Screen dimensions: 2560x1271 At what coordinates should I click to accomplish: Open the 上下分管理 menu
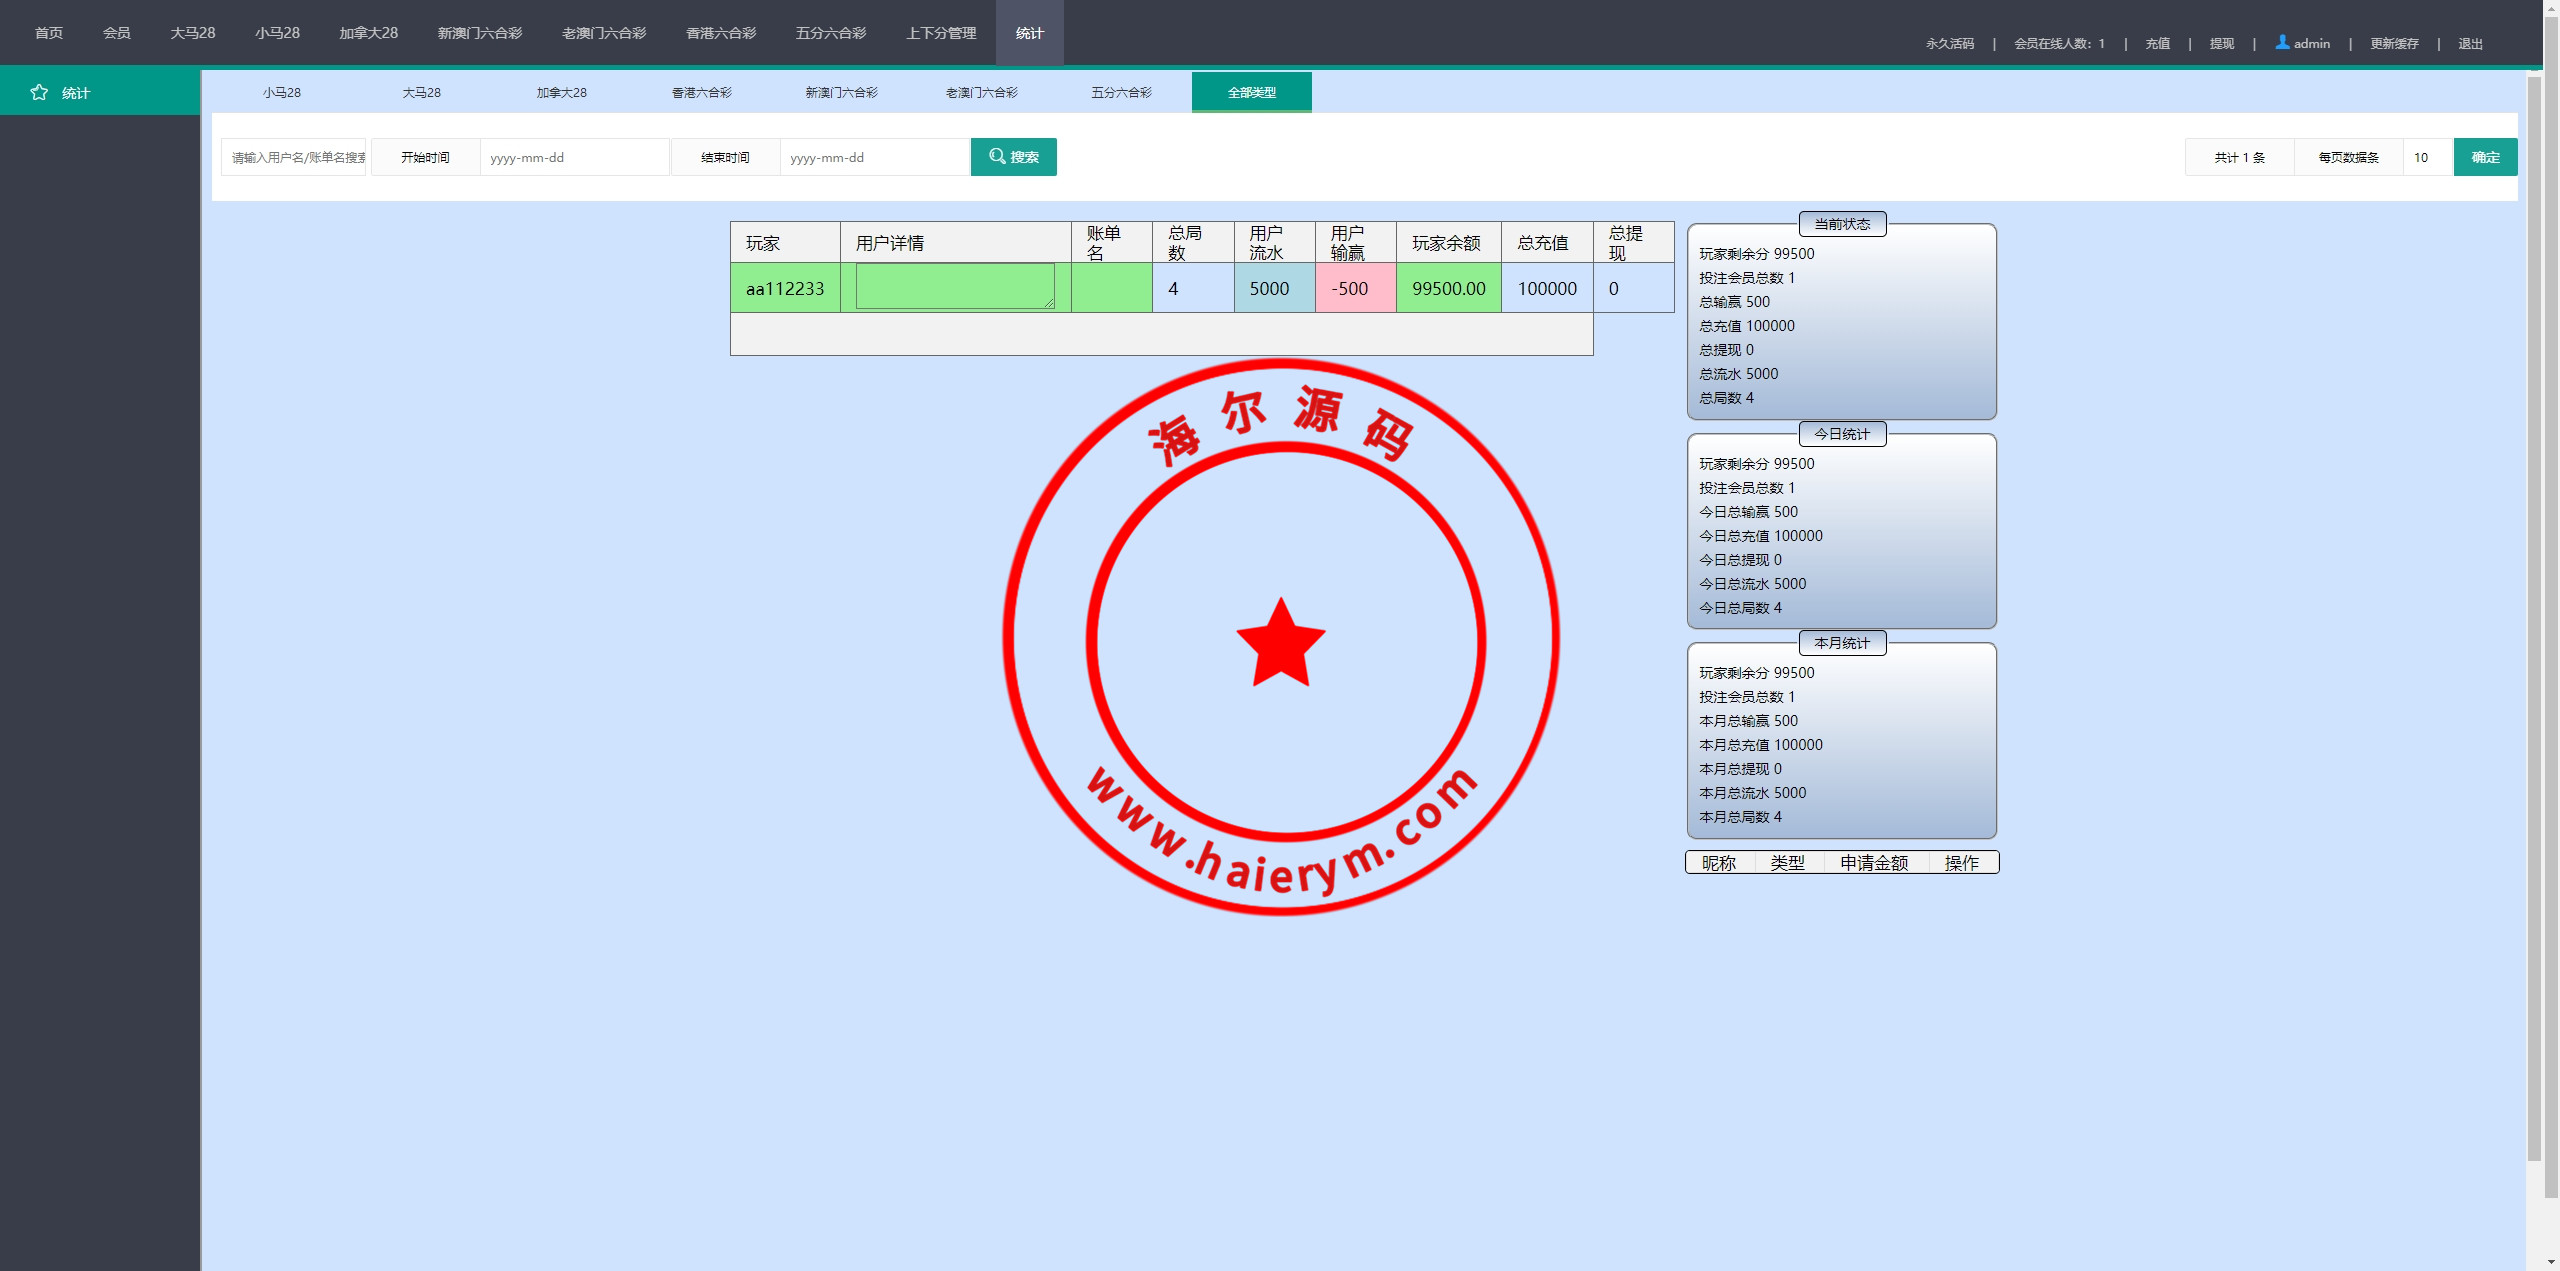pos(940,33)
